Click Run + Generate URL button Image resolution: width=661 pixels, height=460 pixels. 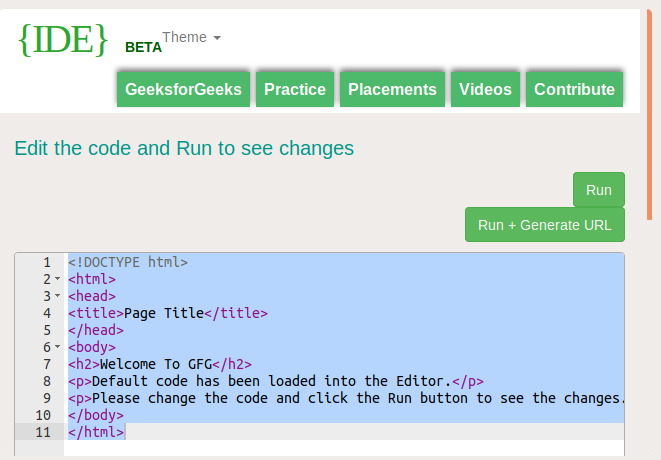coord(545,225)
